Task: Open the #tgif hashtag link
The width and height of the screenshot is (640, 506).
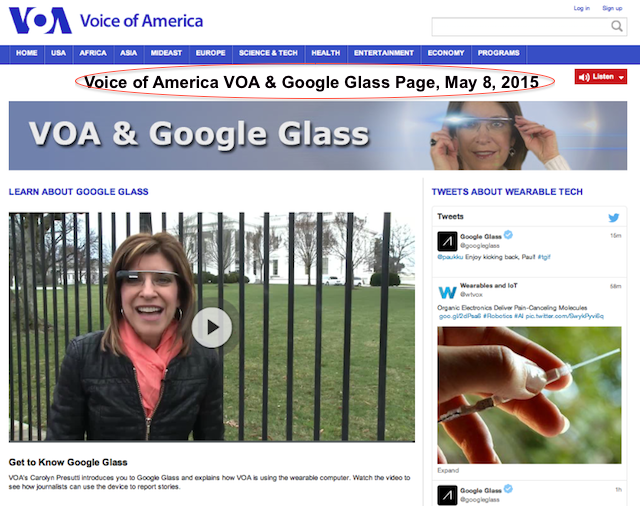Action: [544, 257]
